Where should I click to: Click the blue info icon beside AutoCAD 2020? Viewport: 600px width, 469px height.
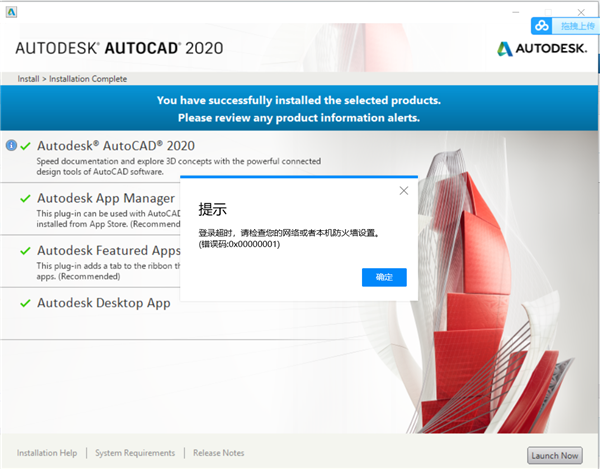[x=11, y=145]
